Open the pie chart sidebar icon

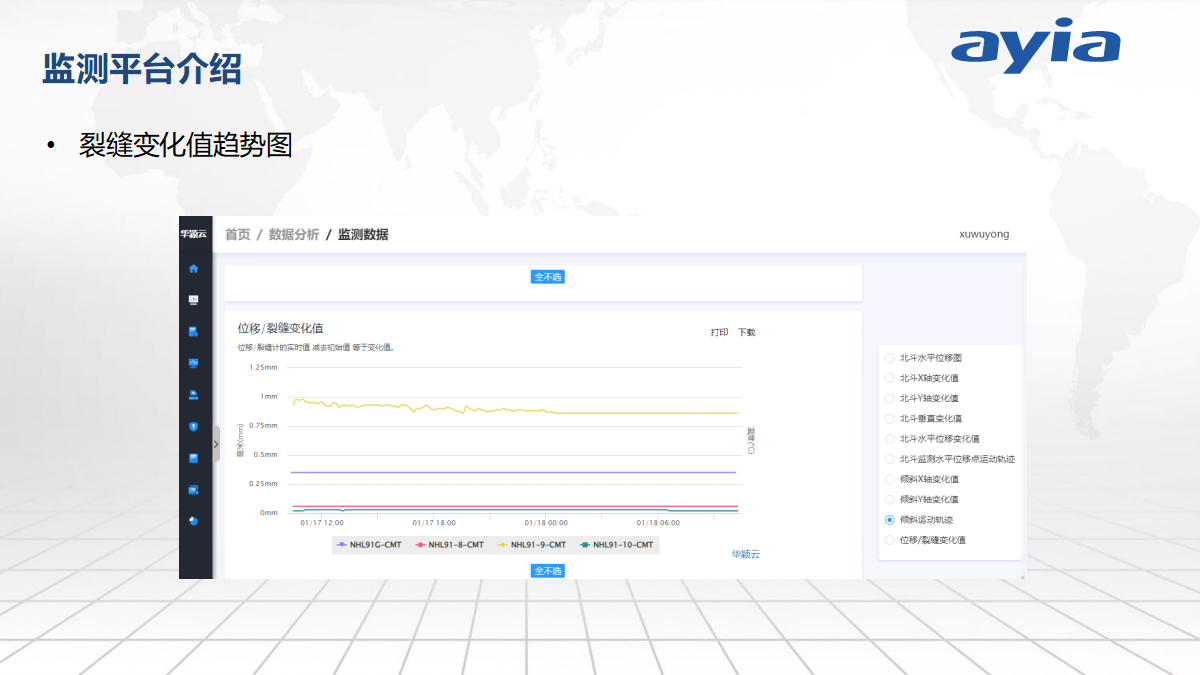tap(194, 521)
